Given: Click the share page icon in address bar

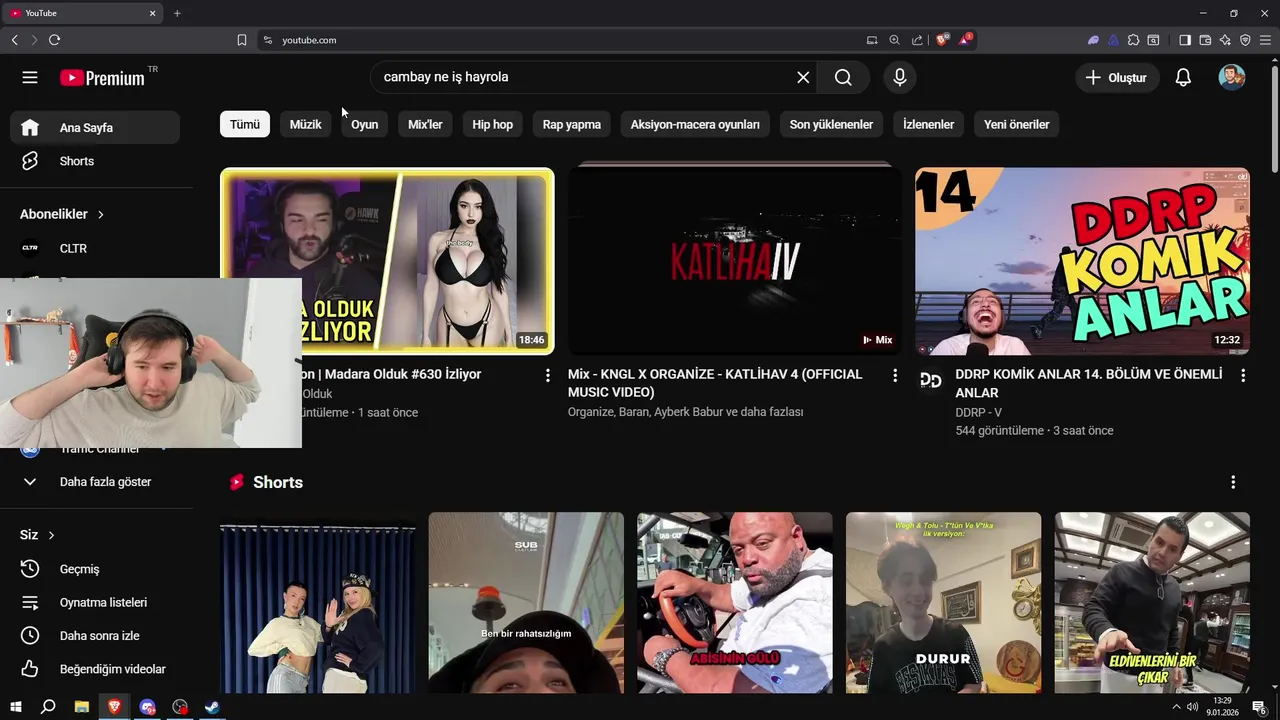Looking at the screenshot, I should [x=917, y=40].
